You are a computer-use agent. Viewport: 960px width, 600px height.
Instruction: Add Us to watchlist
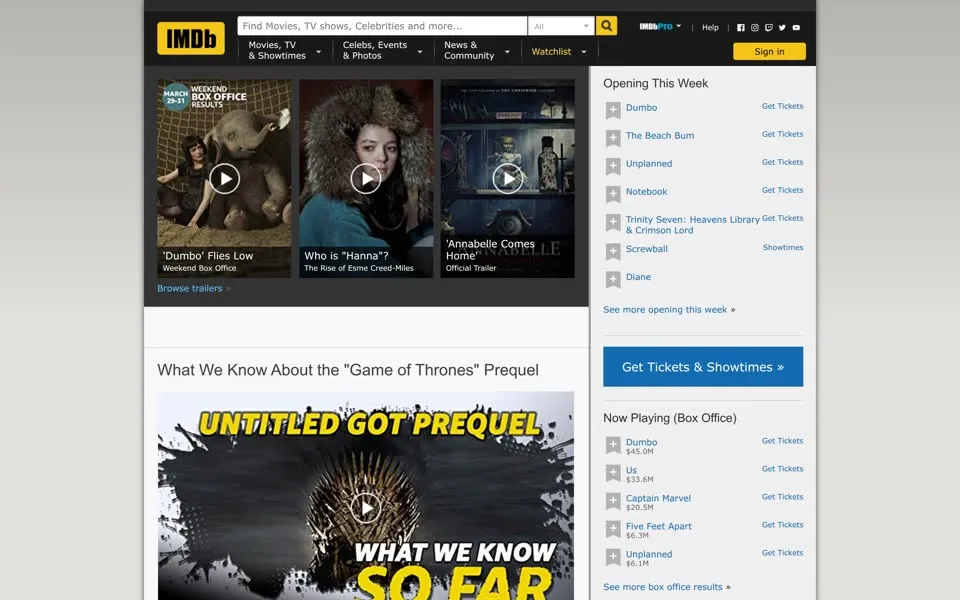coord(613,473)
